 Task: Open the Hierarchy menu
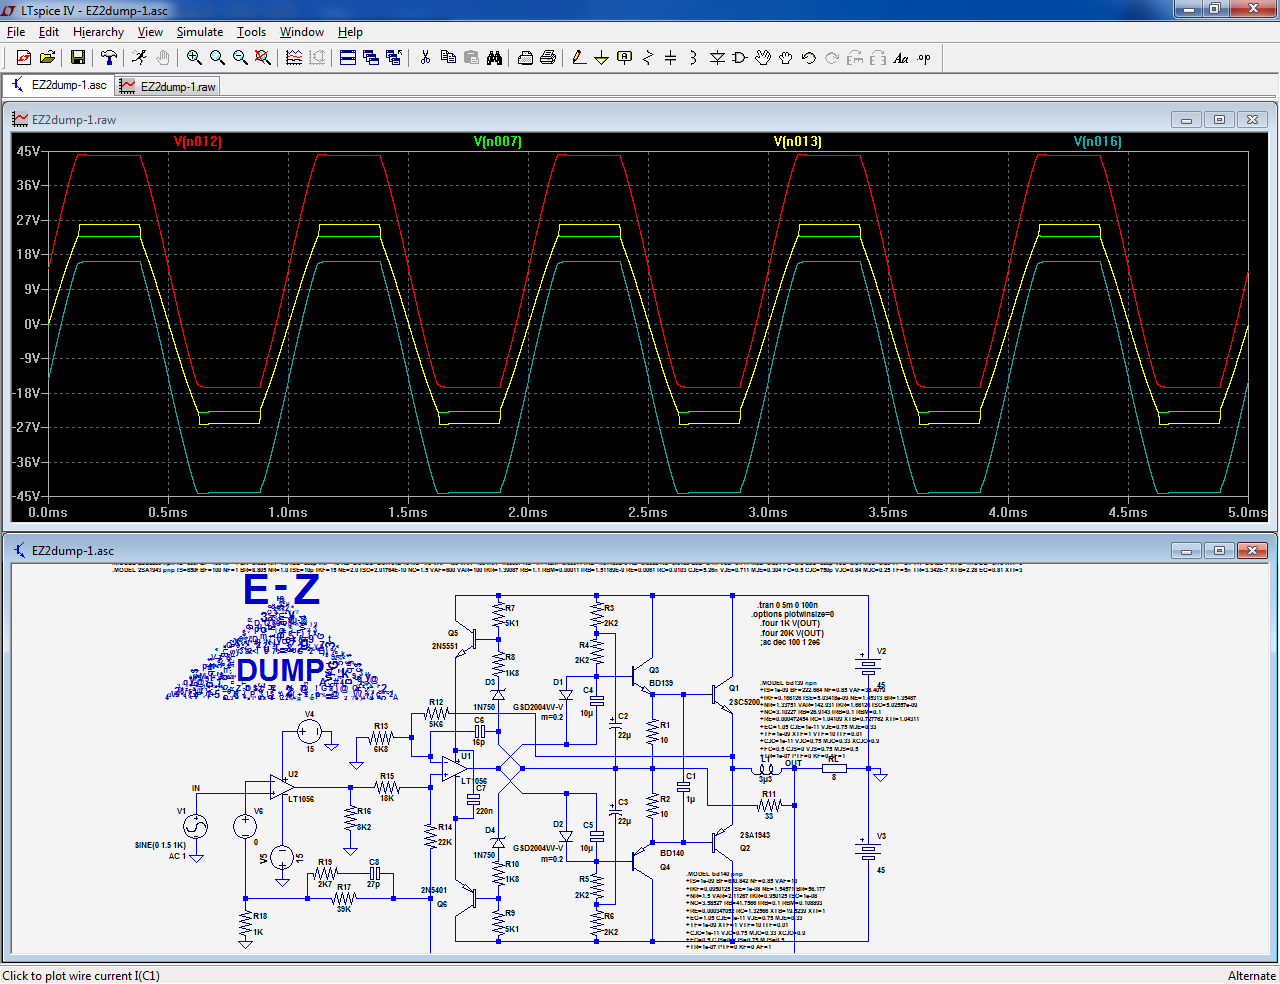(x=98, y=32)
